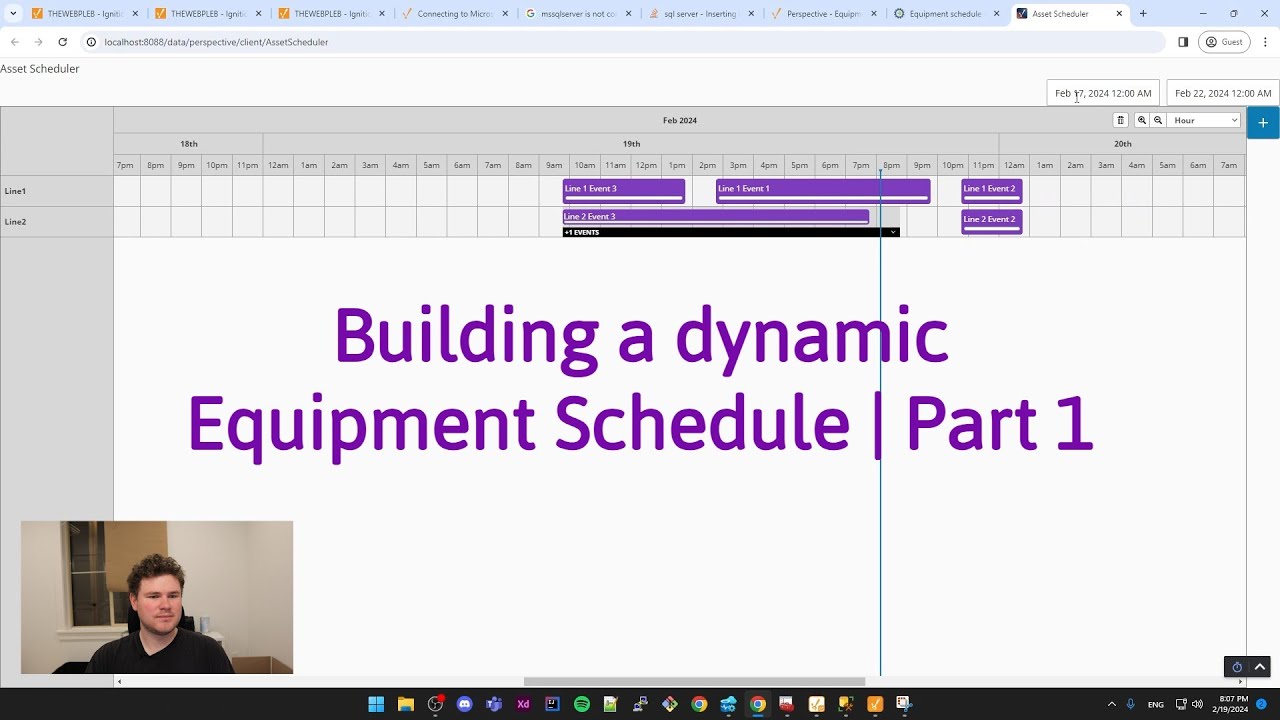Close the Equipment schedule tab

(996, 14)
